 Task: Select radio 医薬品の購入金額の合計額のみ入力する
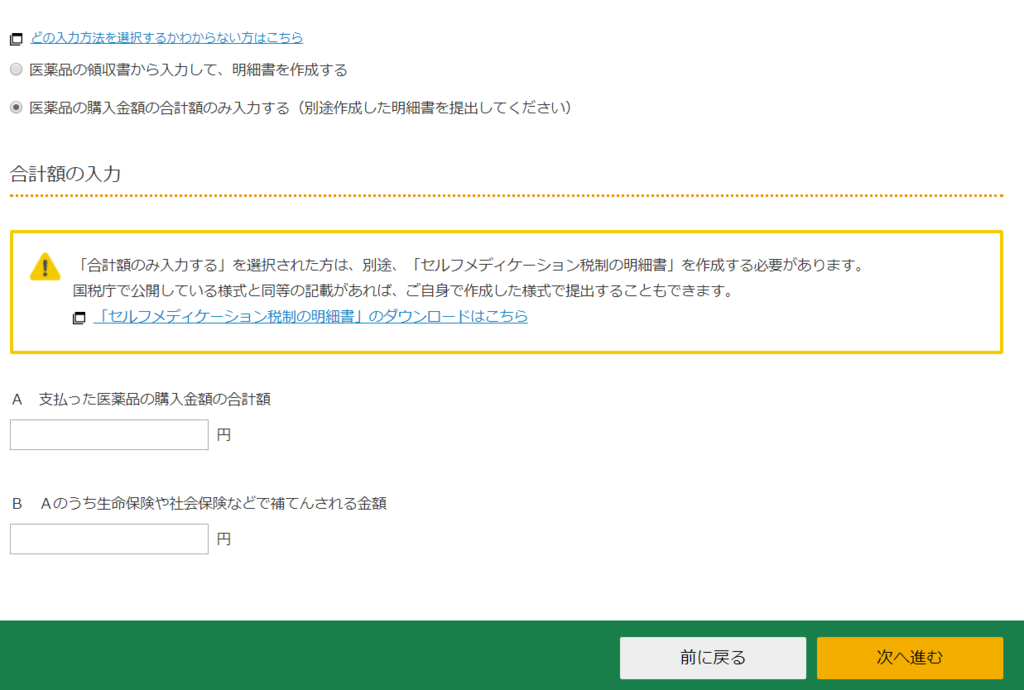pos(16,107)
